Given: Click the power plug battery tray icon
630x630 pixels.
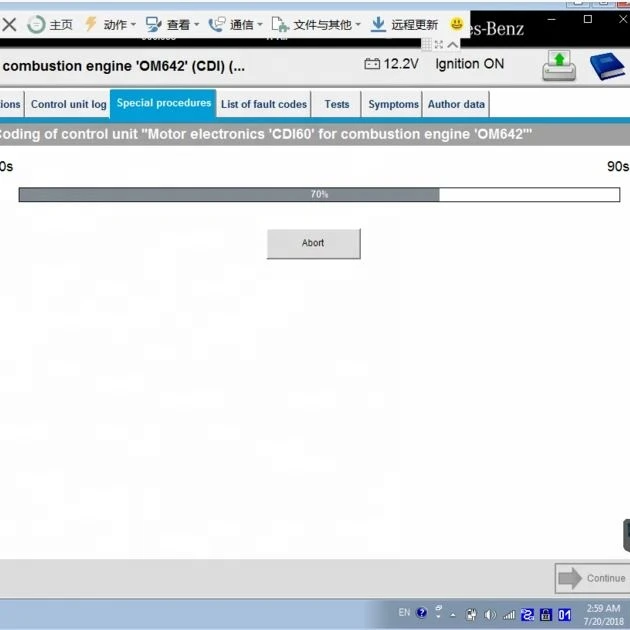Looking at the screenshot, I should point(471,614).
